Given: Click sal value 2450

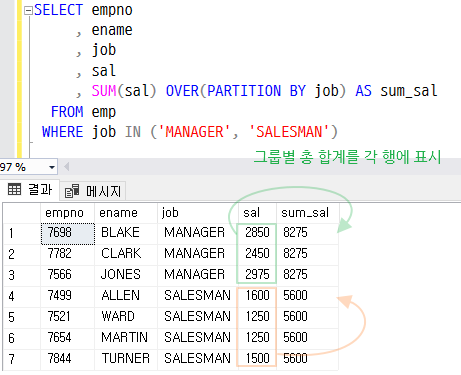Looking at the screenshot, I should pos(257,254).
